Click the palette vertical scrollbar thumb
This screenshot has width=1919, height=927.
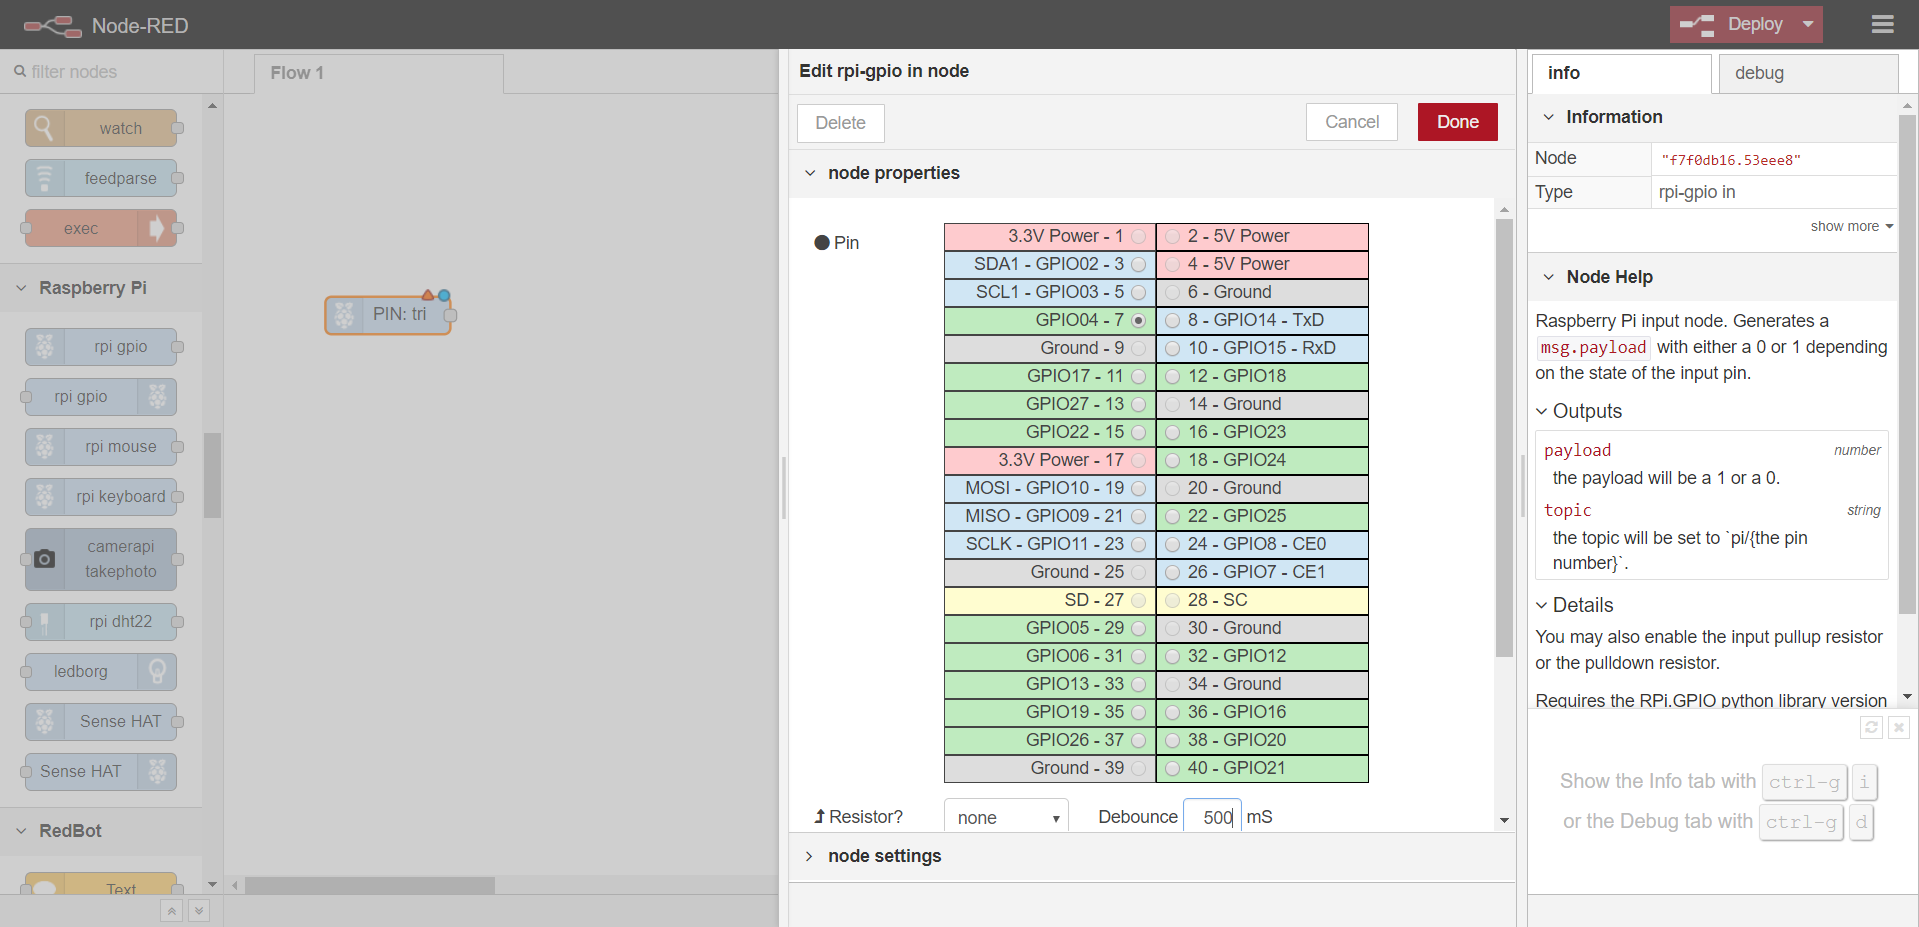pos(212,475)
